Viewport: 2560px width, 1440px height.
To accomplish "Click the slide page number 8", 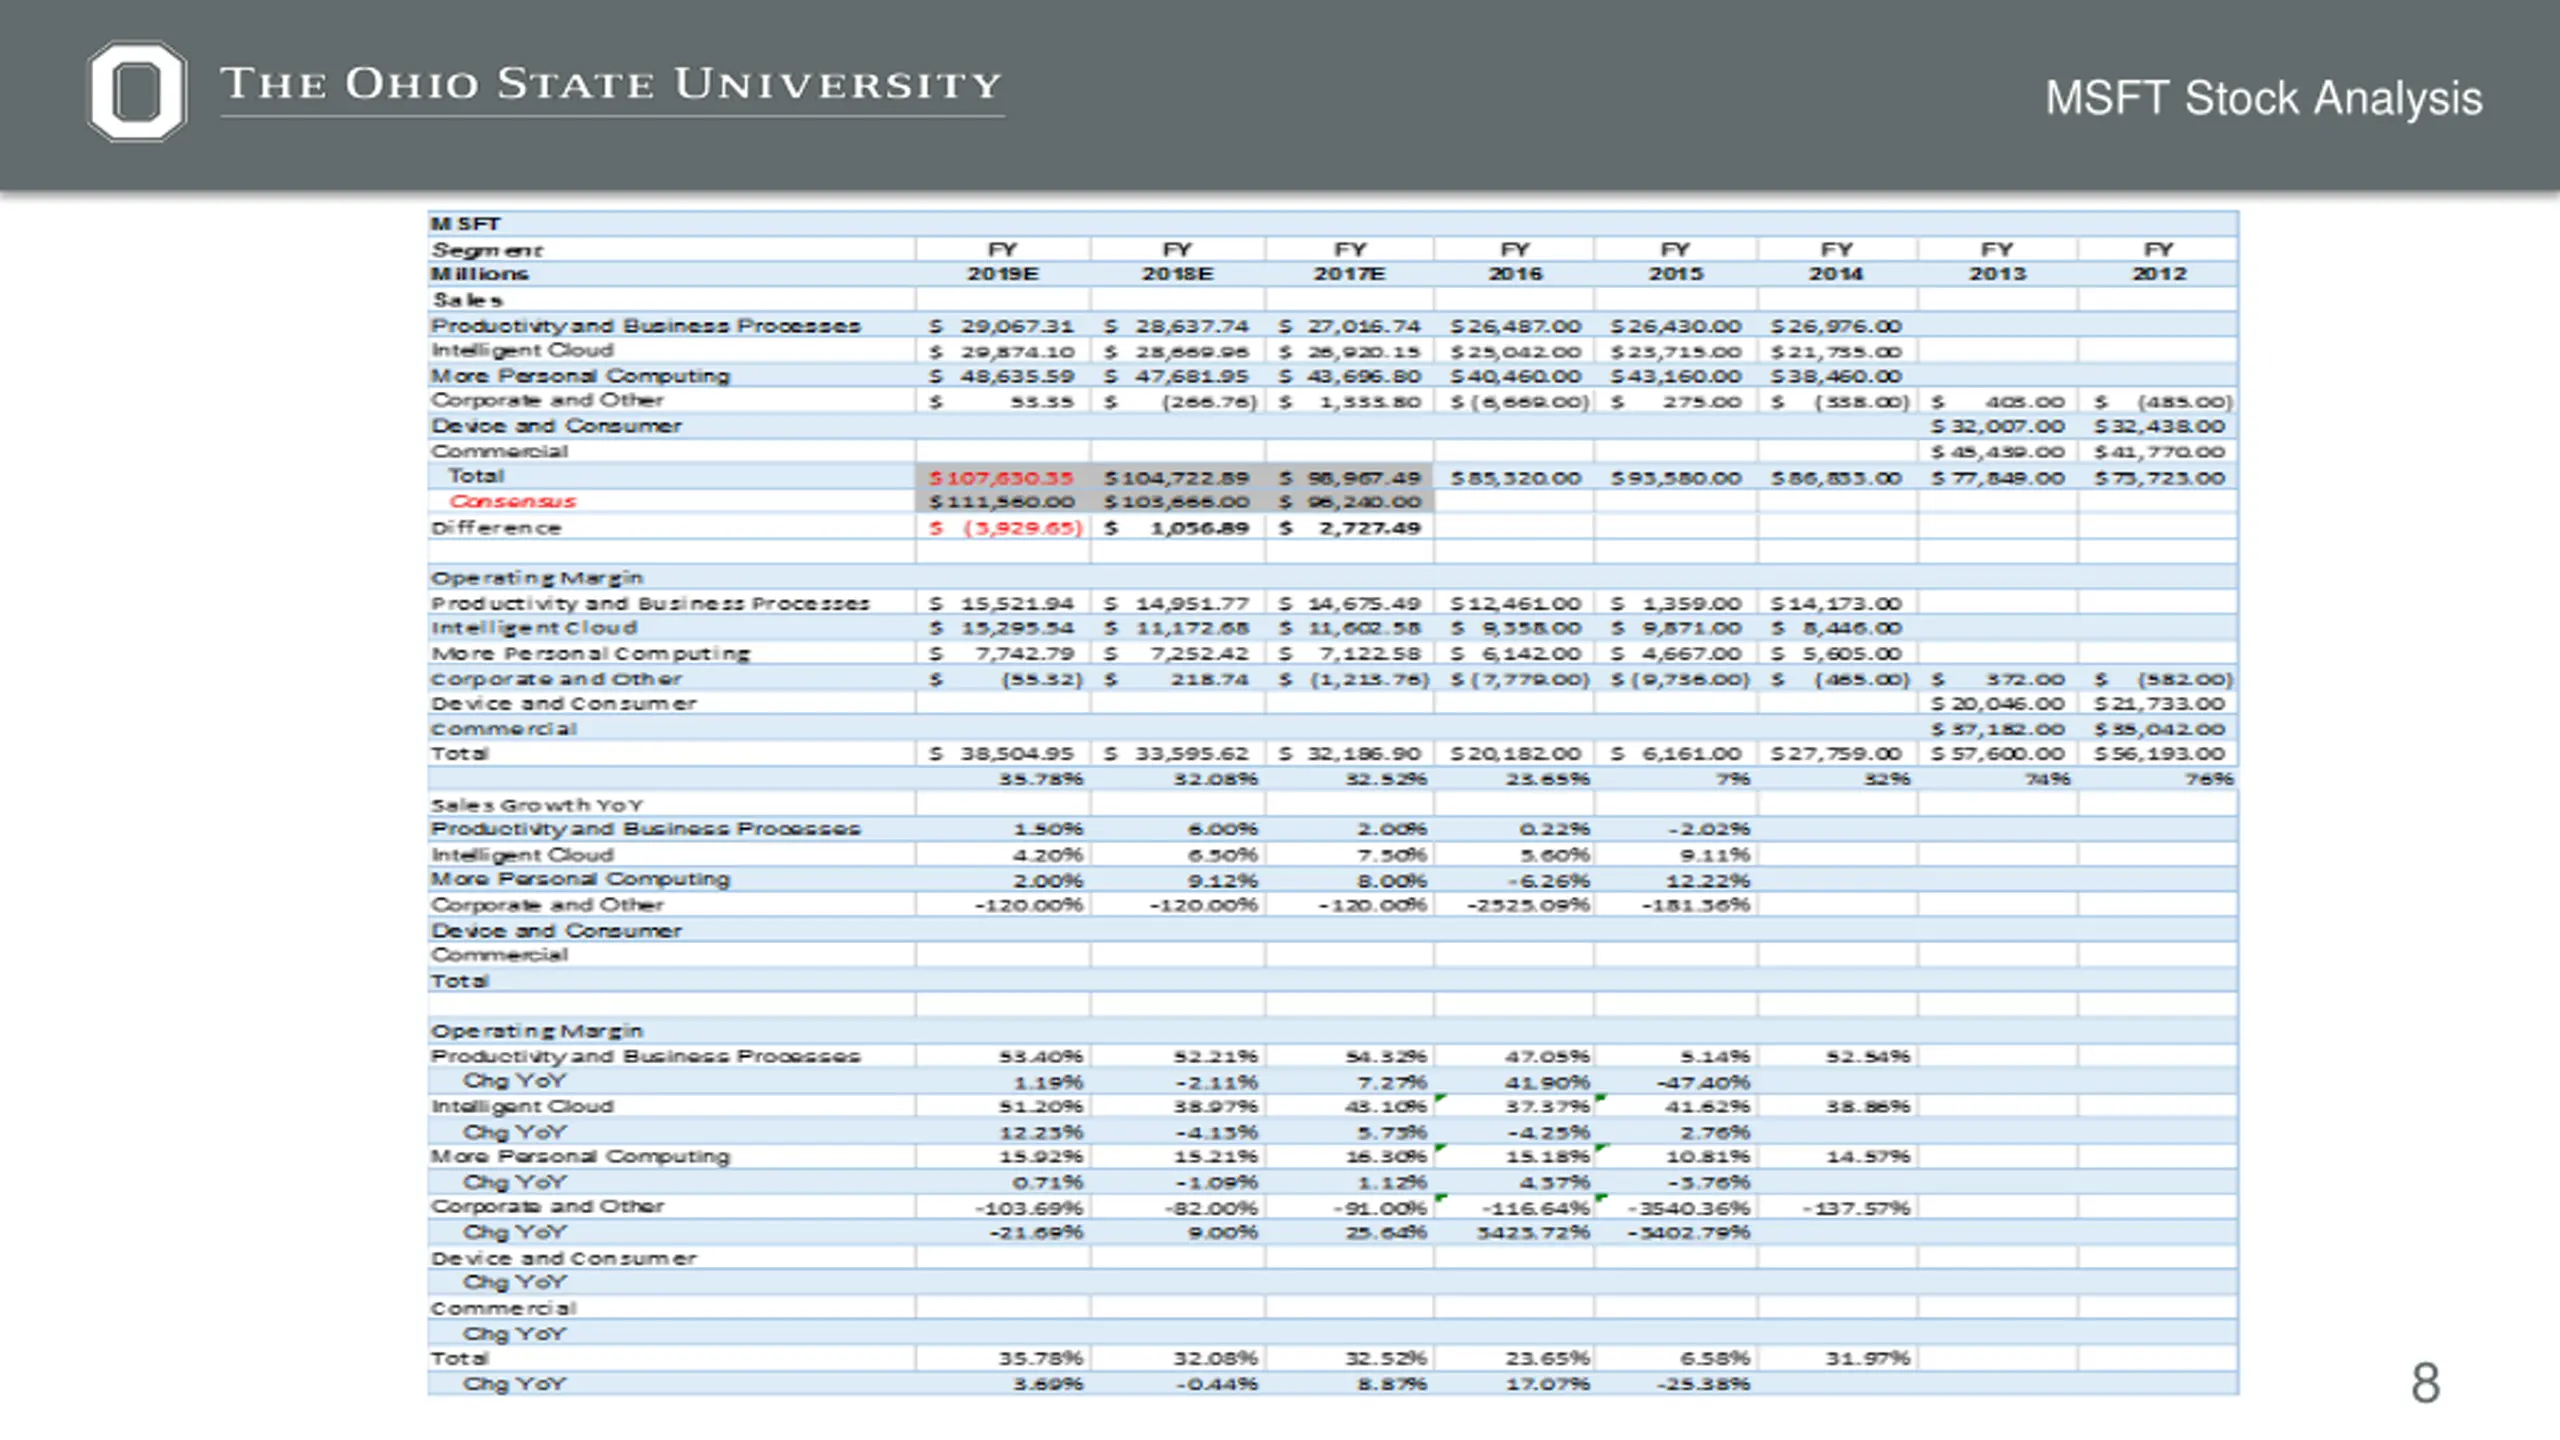I will (2425, 1383).
